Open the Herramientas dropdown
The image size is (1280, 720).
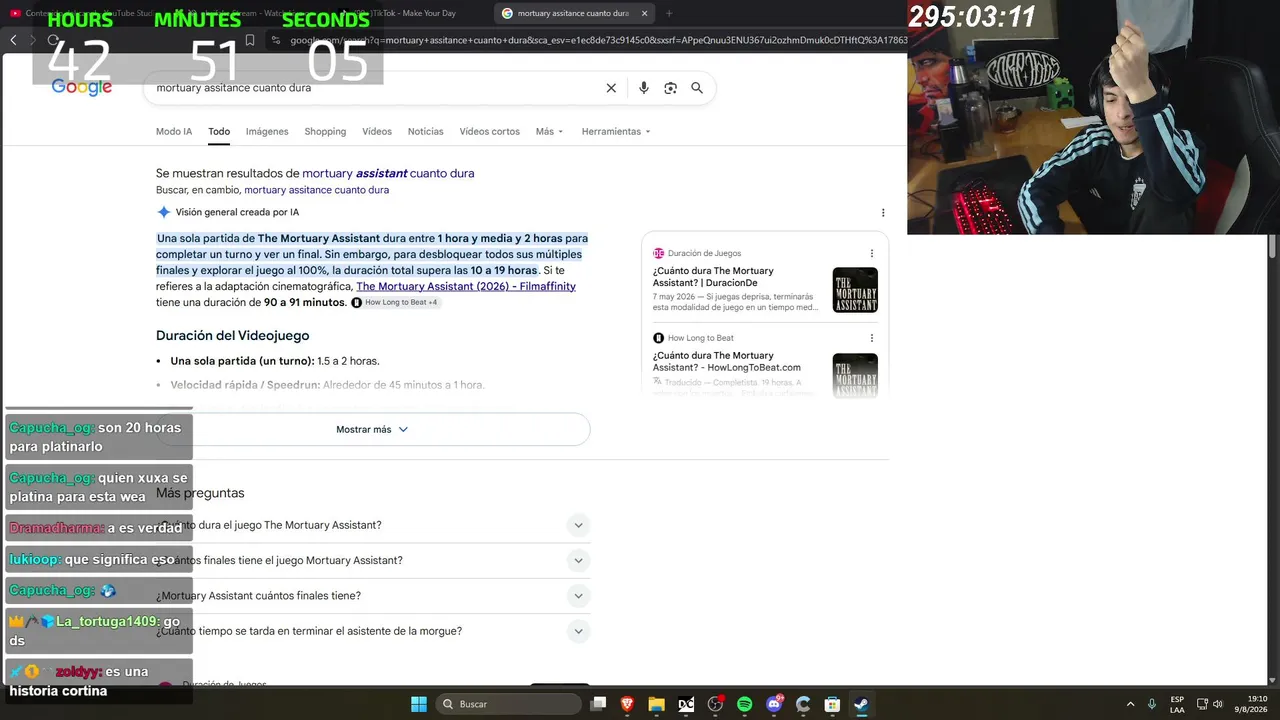616,131
